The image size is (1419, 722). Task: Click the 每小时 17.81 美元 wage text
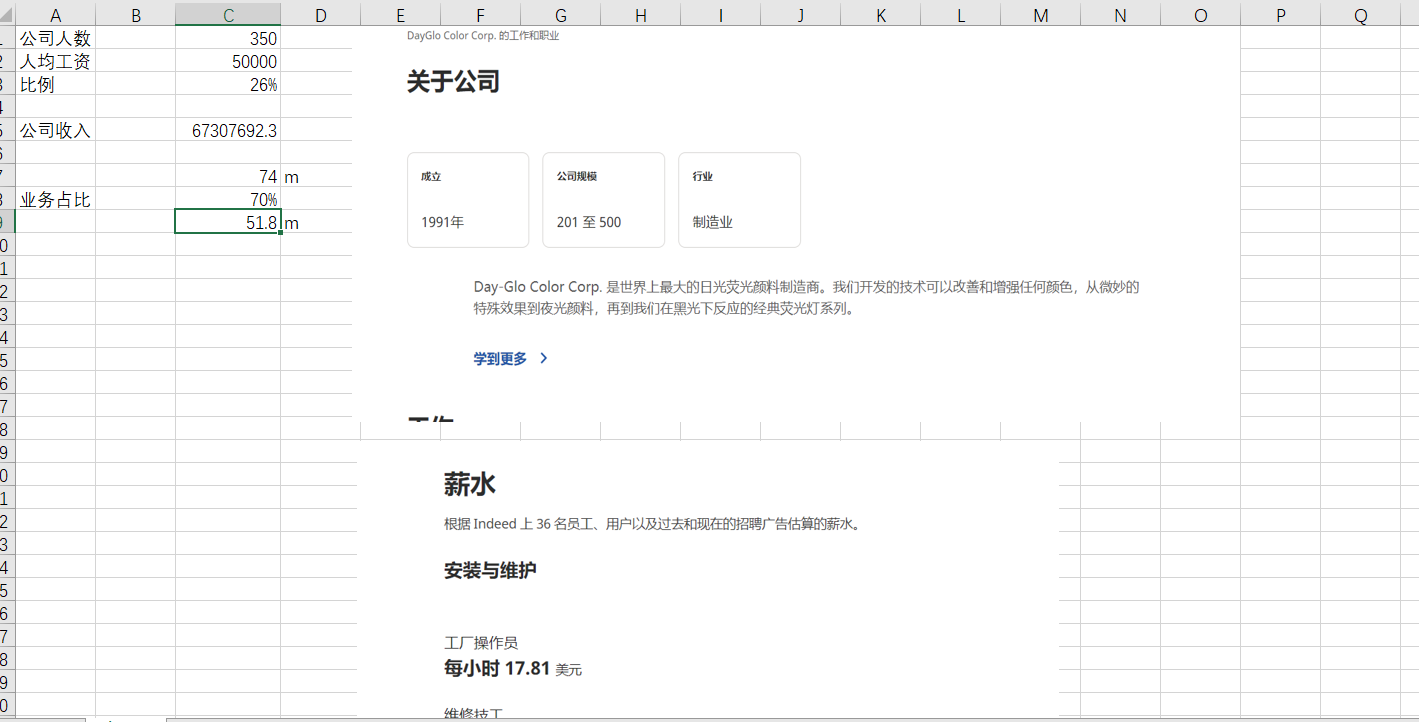tap(513, 669)
